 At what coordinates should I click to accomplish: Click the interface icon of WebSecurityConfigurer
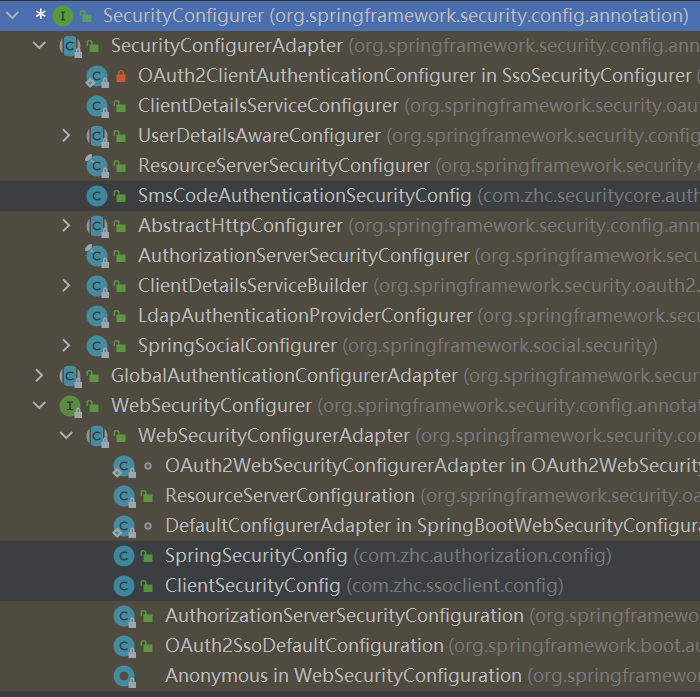70,406
